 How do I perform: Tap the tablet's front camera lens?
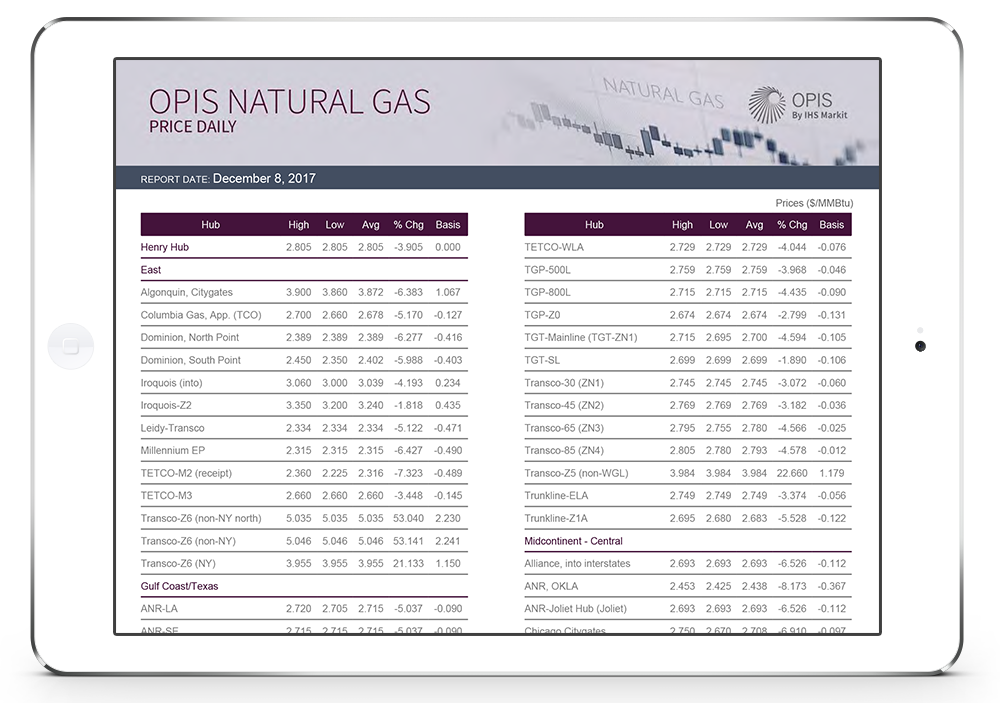tap(920, 346)
